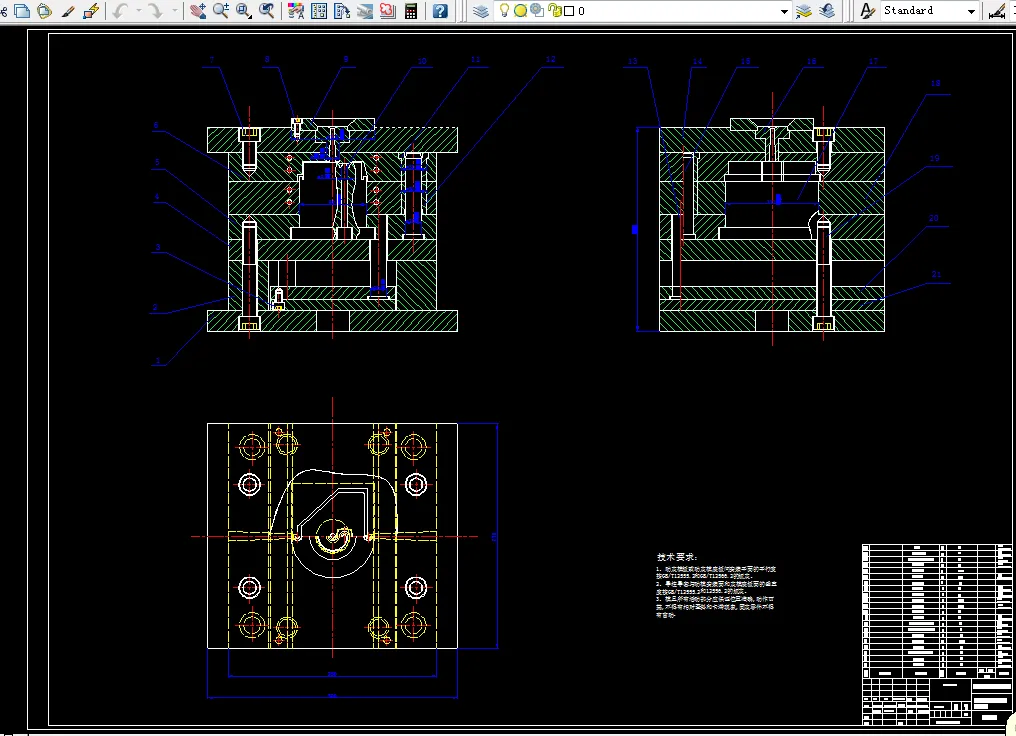Click the parts list title block table
The width and height of the screenshot is (1016, 736).
click(x=937, y=634)
